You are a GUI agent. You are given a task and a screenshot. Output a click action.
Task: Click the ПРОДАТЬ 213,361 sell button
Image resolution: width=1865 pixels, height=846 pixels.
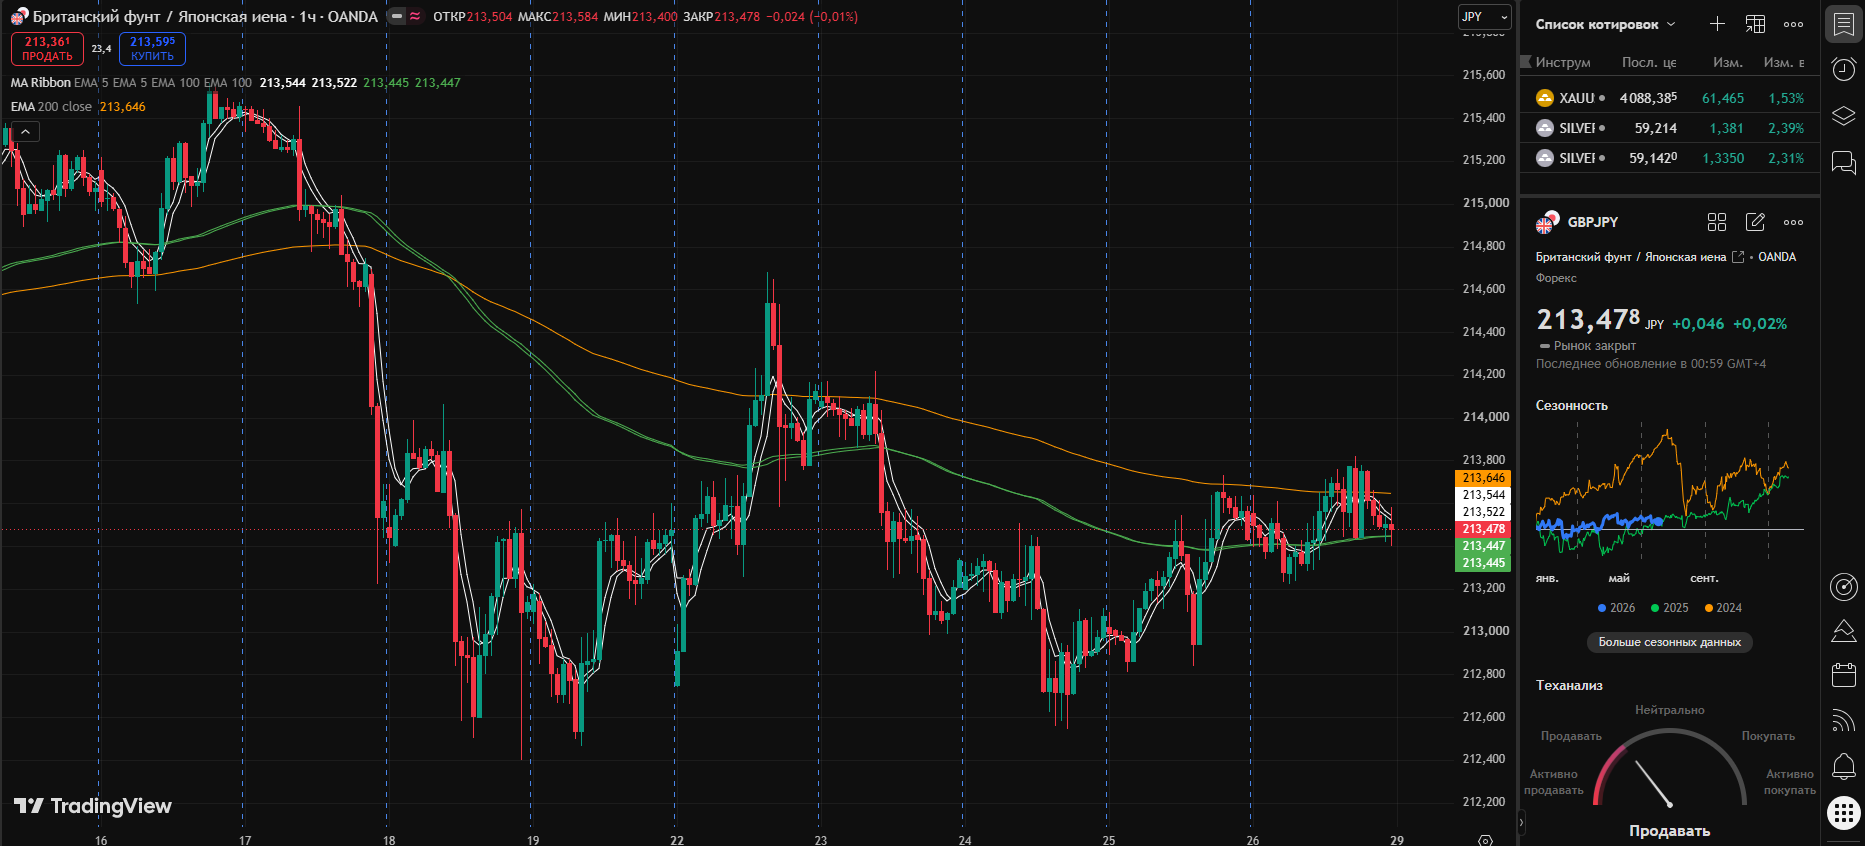point(47,49)
